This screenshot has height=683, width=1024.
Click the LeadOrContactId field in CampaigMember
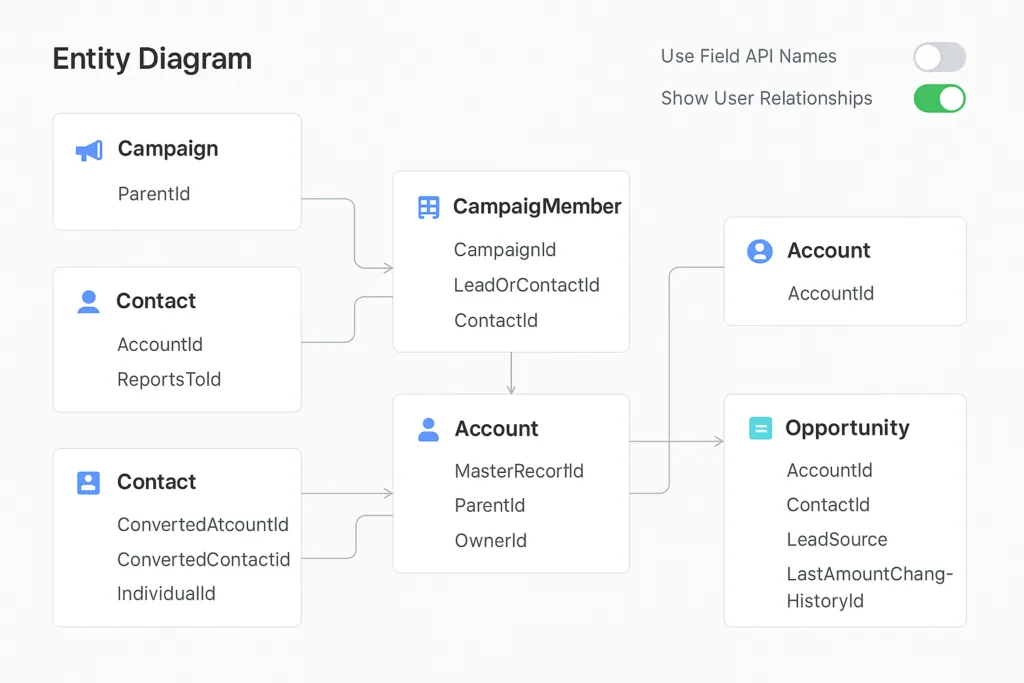(527, 285)
